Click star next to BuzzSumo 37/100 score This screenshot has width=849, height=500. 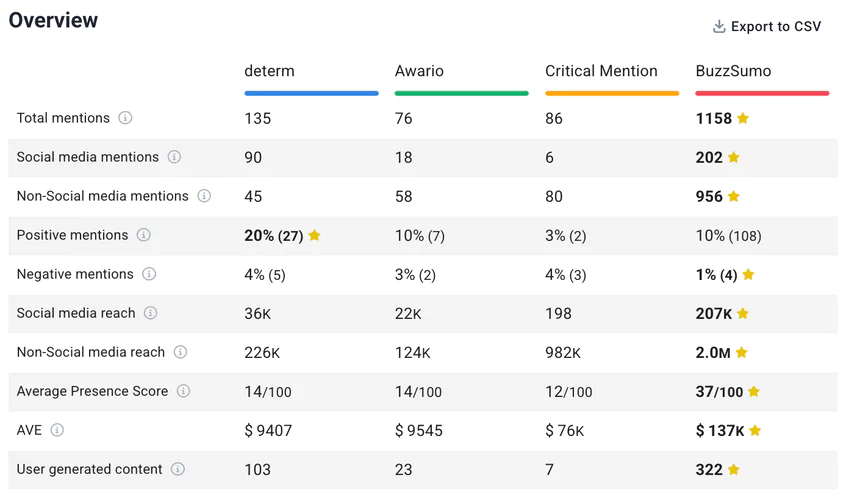754,391
